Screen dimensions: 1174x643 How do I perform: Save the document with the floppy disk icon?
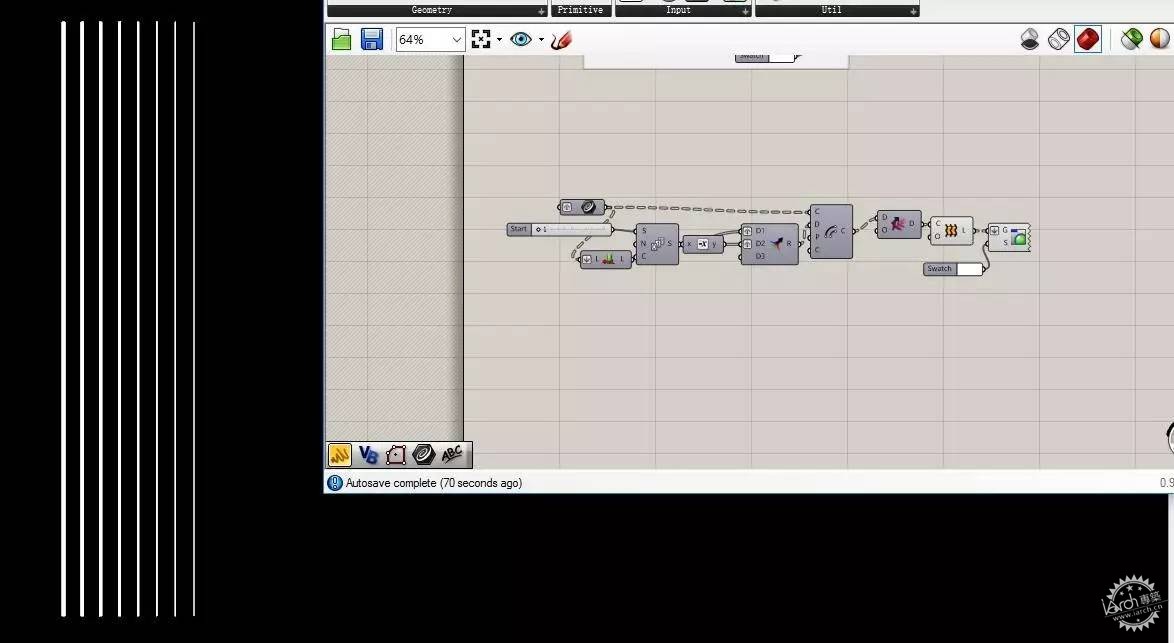tap(371, 40)
